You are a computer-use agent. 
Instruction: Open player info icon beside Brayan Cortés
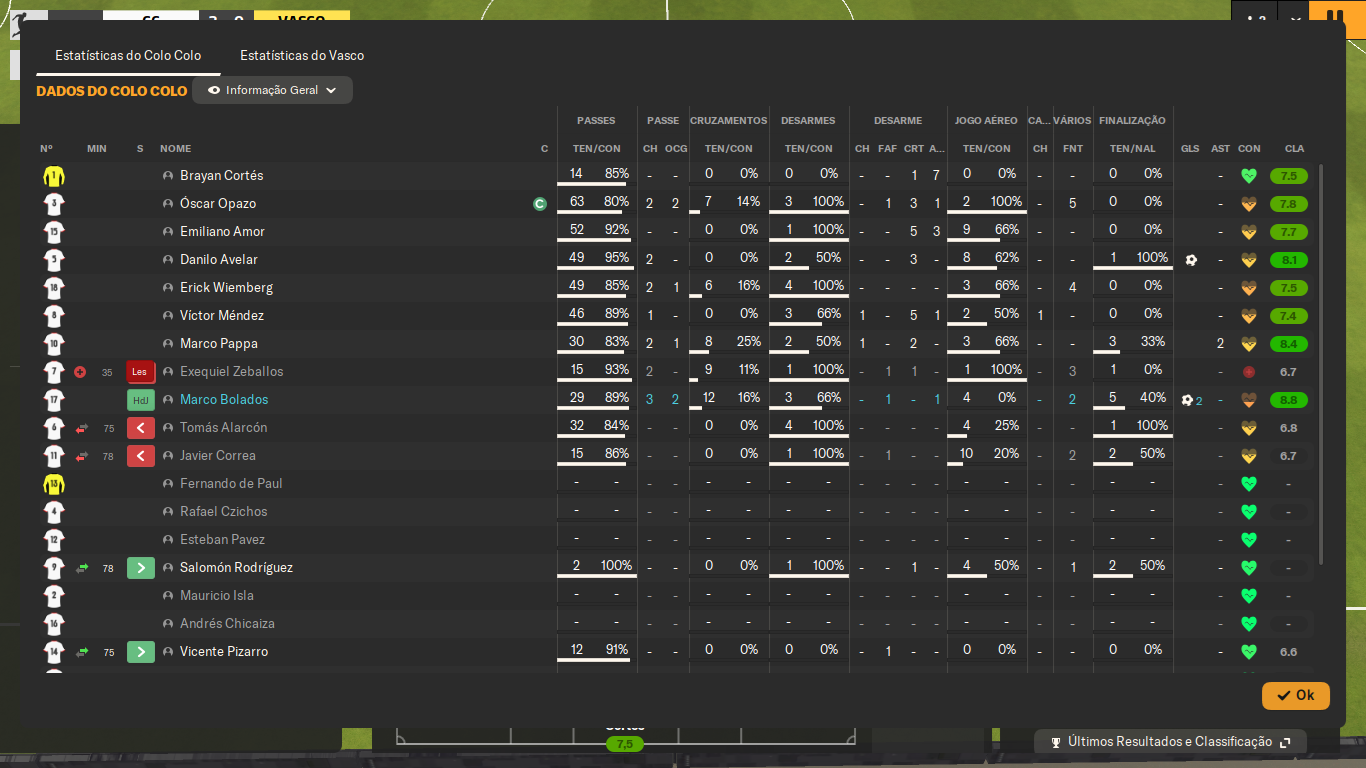tap(168, 176)
